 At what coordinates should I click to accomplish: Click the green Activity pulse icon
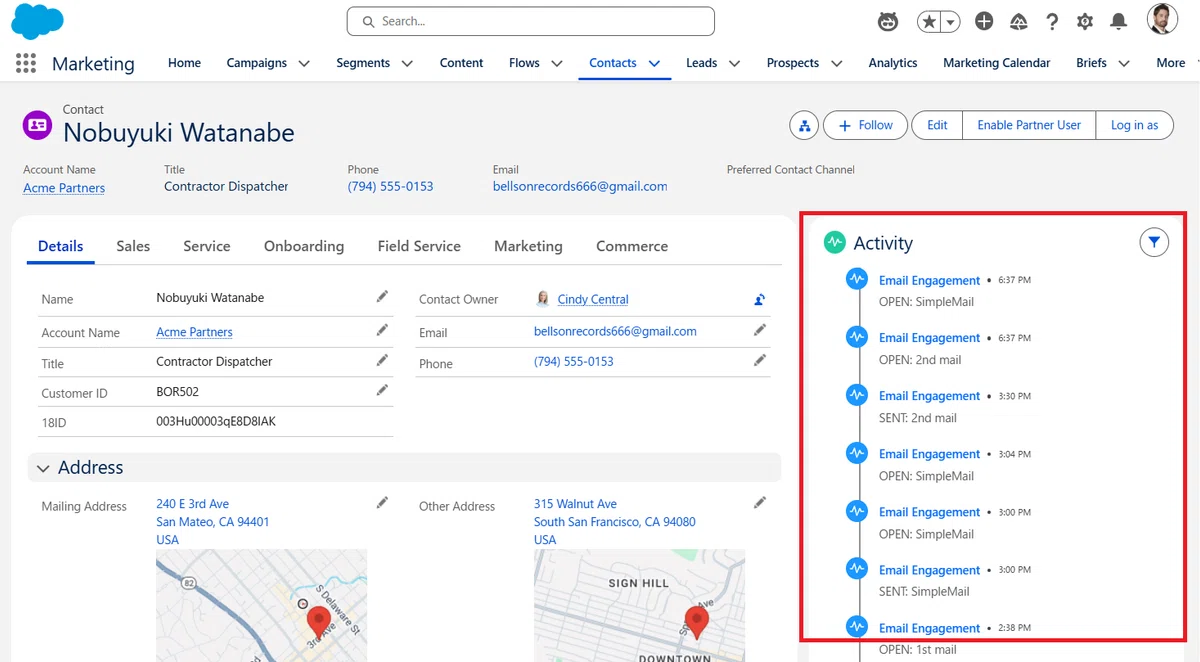[x=834, y=243]
